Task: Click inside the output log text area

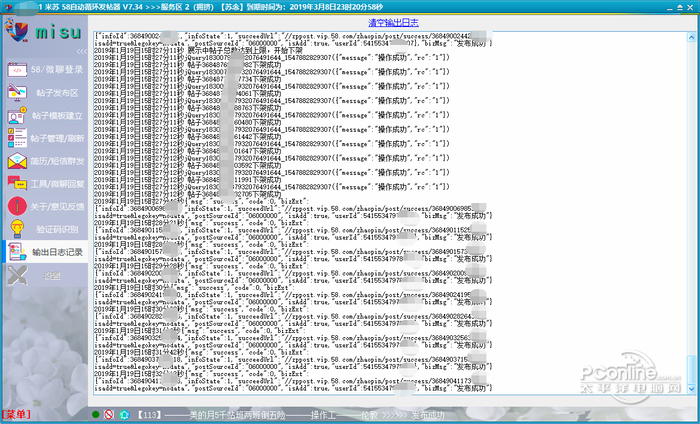Action: 390,213
